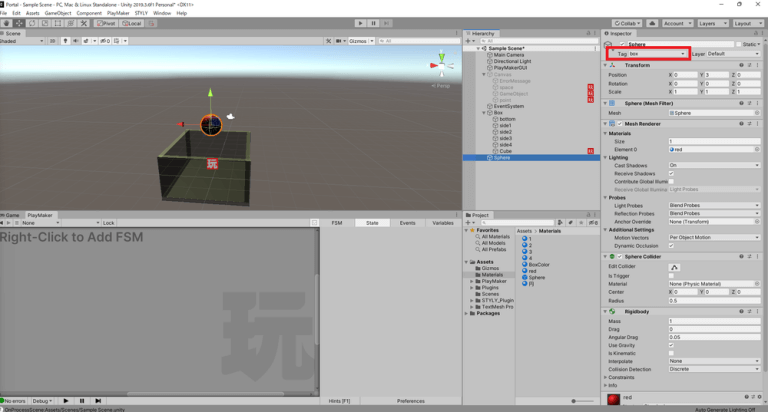768x412 pixels.
Task: Click the Edit Collider icon button
Action: pos(674,267)
